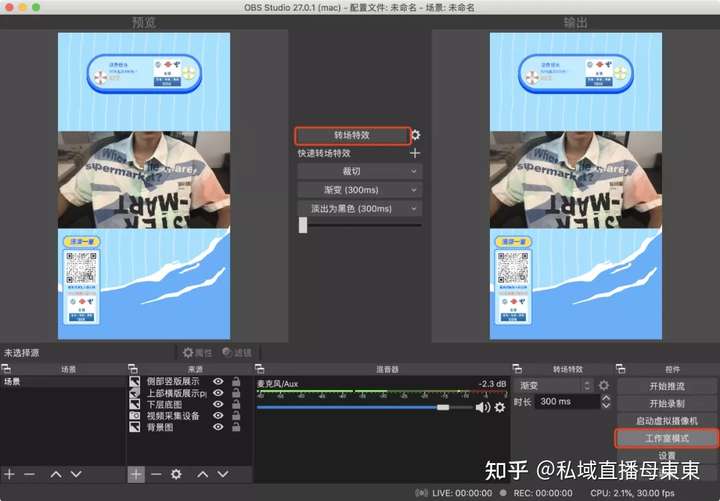Increase transition duration with up stepper

pyautogui.click(x=606, y=398)
